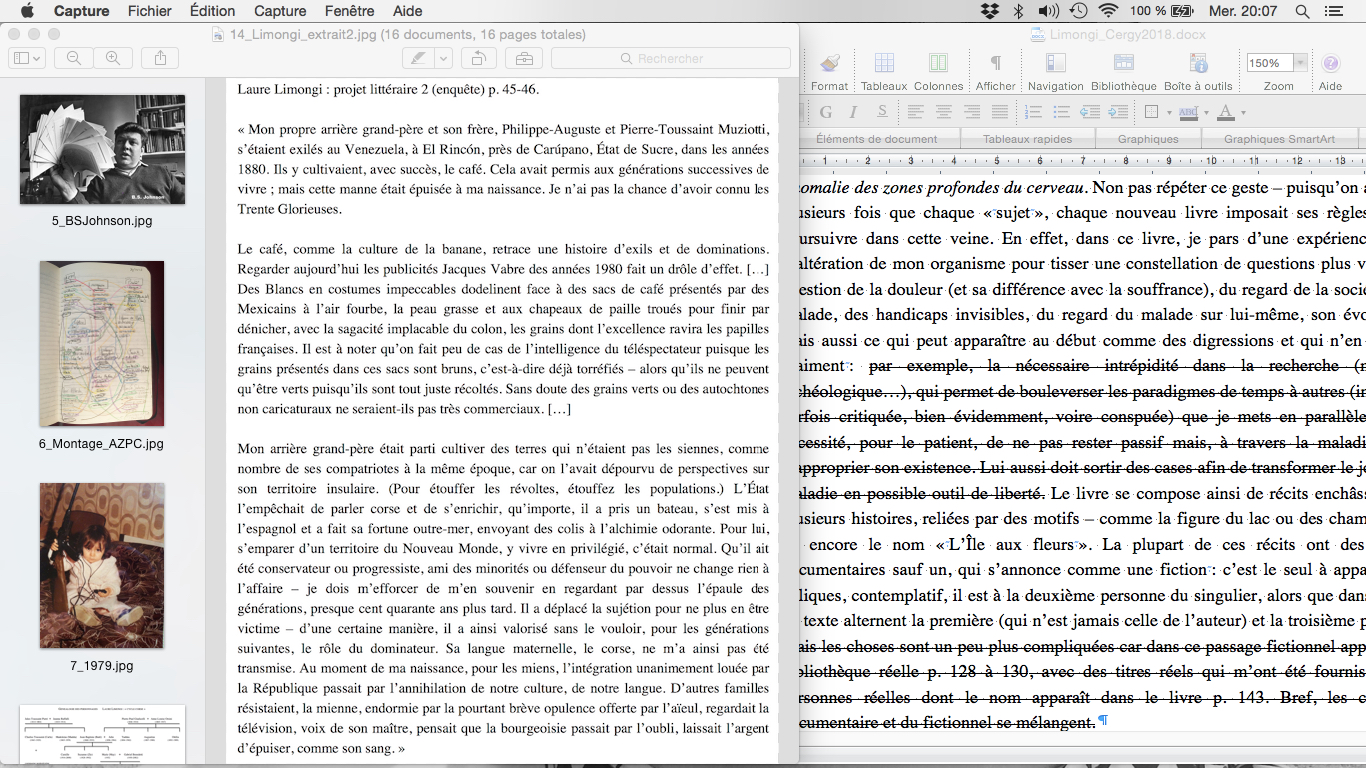Open the markup toolbox in Preview
This screenshot has height=768, width=1366.
tap(524, 59)
